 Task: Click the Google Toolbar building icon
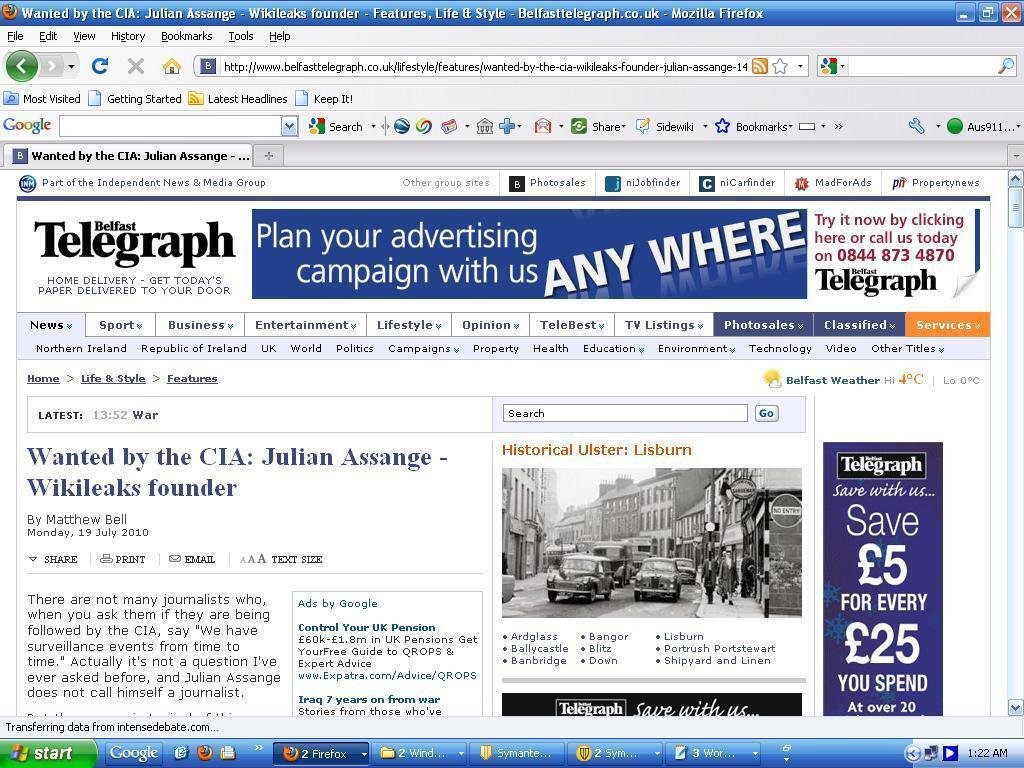(485, 127)
